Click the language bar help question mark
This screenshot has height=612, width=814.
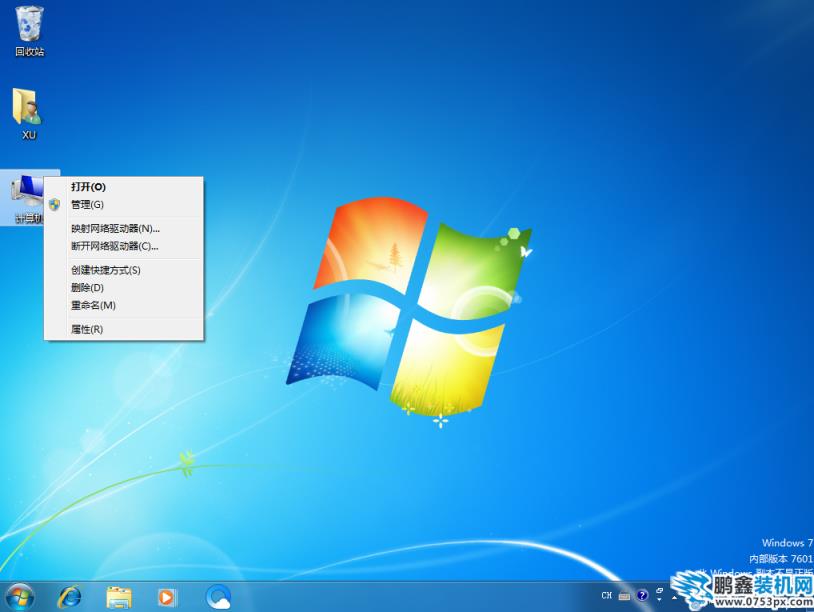pyautogui.click(x=642, y=595)
